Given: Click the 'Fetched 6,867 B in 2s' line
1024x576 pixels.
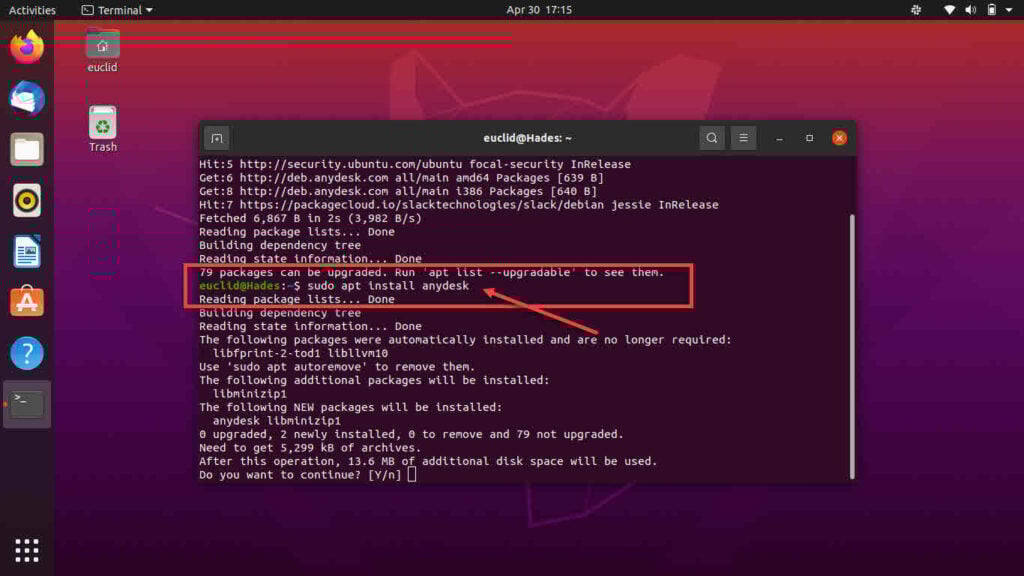Looking at the screenshot, I should pos(310,218).
